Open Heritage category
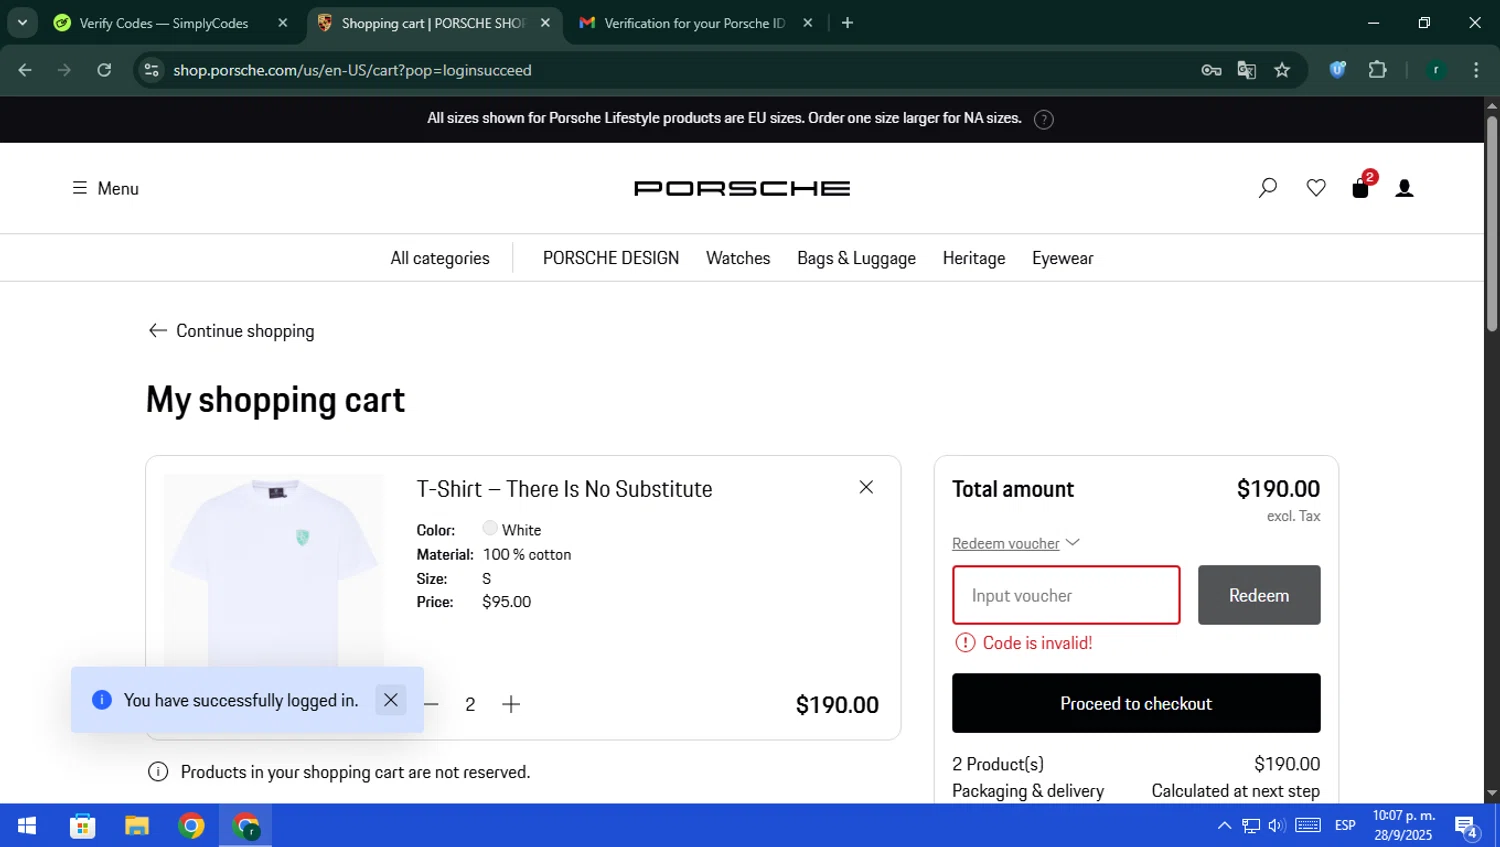This screenshot has height=847, width=1500. [x=974, y=258]
